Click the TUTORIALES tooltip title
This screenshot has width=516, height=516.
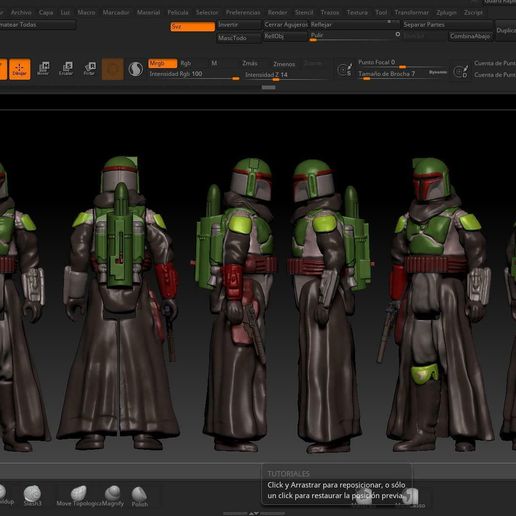point(289,474)
